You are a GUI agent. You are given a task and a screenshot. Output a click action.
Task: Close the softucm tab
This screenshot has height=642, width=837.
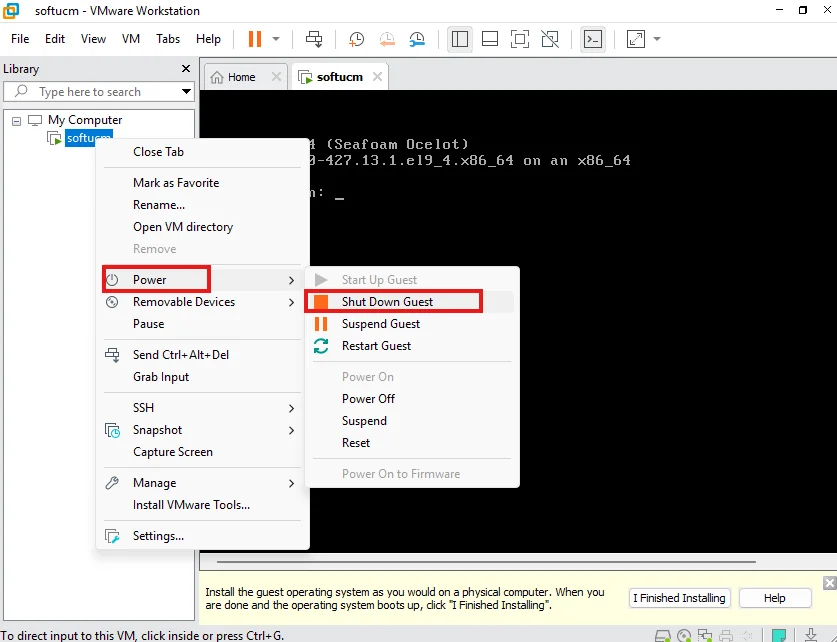tap(377, 77)
